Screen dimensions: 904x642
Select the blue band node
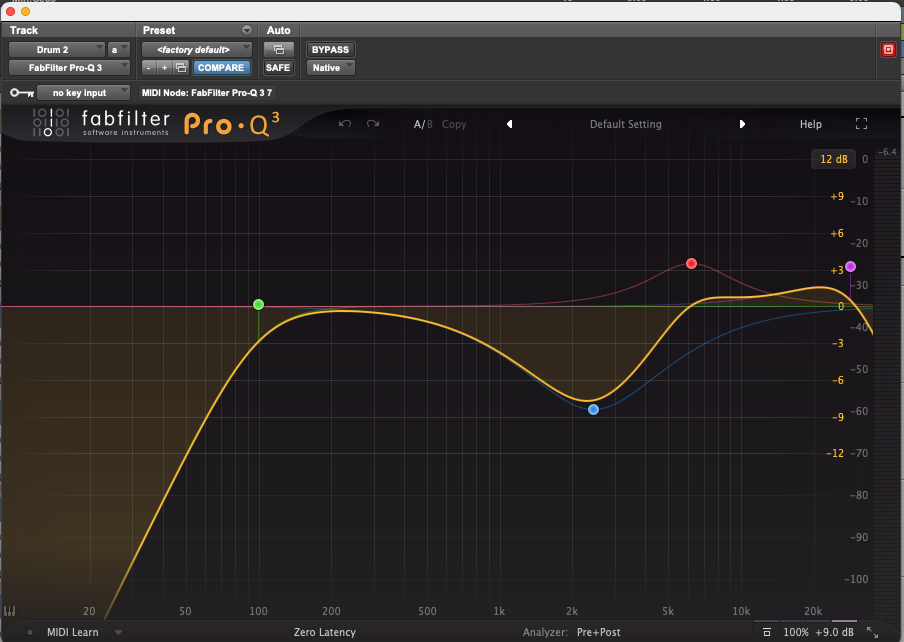(593, 410)
